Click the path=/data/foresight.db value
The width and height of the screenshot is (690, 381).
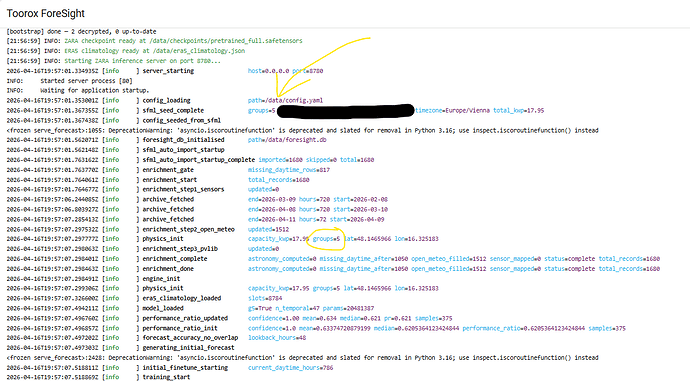pyautogui.click(x=287, y=140)
